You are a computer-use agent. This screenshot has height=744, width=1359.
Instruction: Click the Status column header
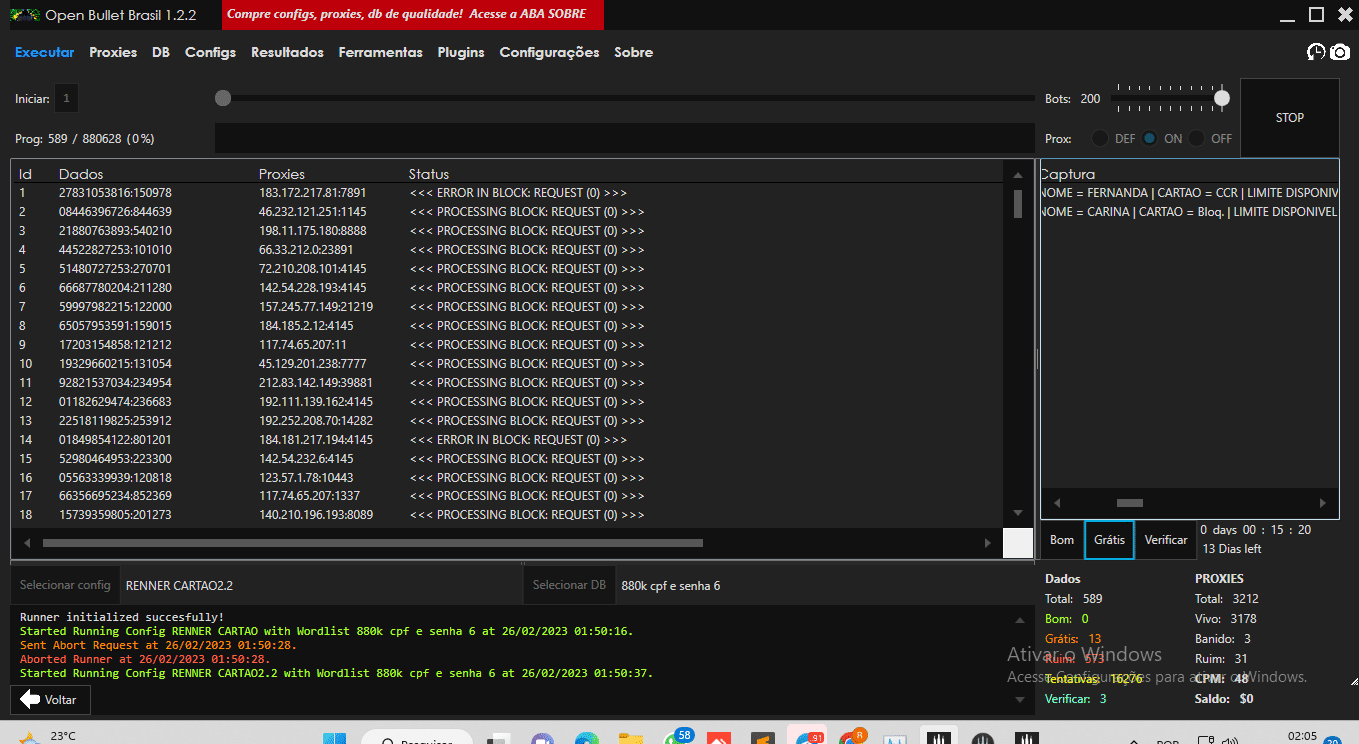click(429, 174)
